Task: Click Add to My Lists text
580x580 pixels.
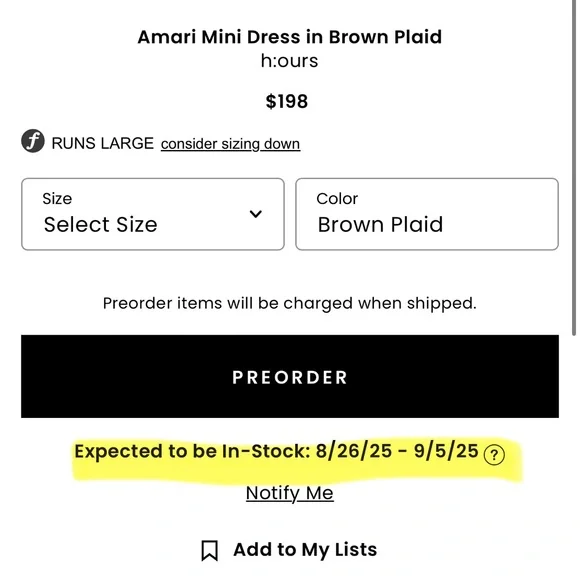Action: coord(305,550)
